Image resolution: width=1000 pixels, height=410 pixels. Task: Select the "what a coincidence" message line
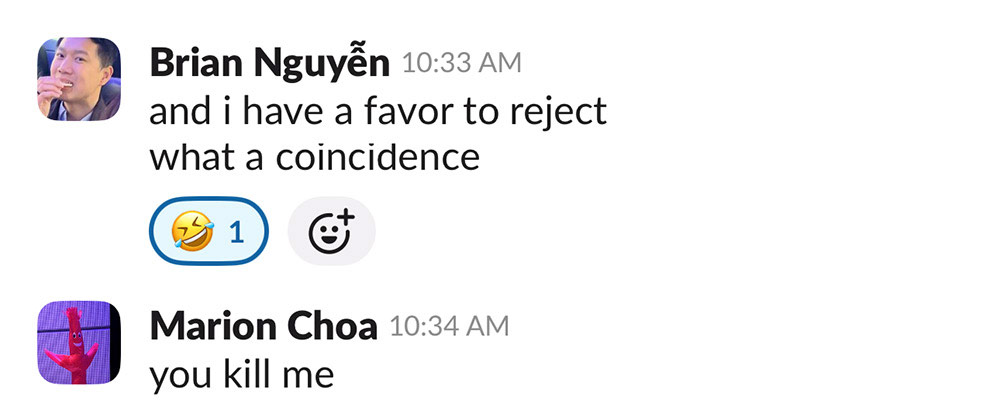pyautogui.click(x=315, y=157)
